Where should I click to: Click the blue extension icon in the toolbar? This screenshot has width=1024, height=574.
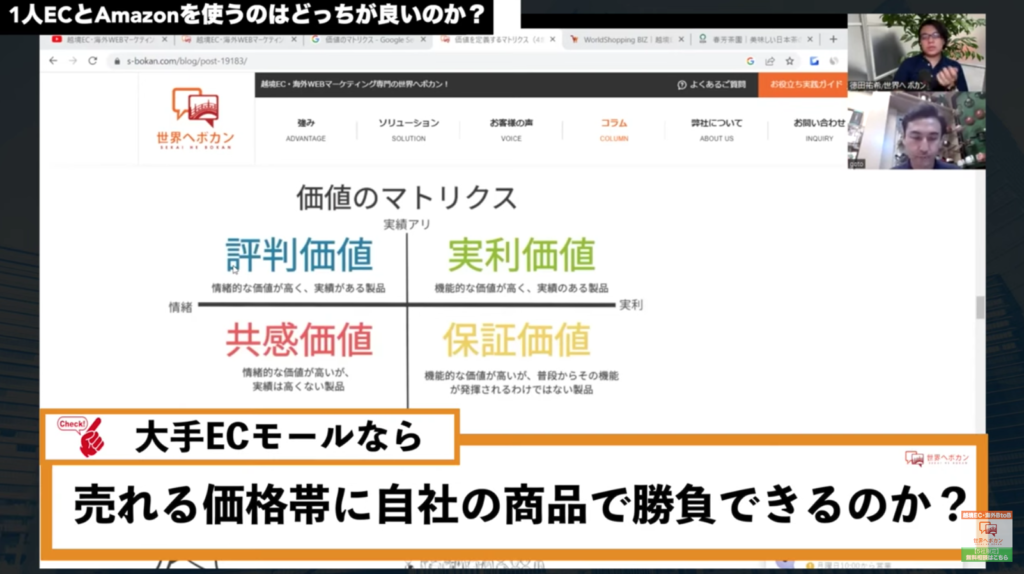click(x=814, y=61)
